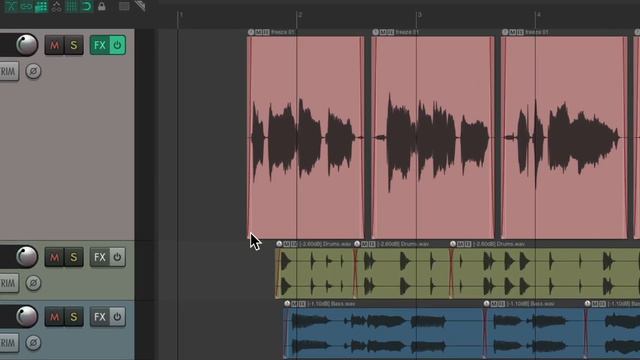Click round icon on first Bass.wav item
The width and height of the screenshot is (640, 360).
287,303
